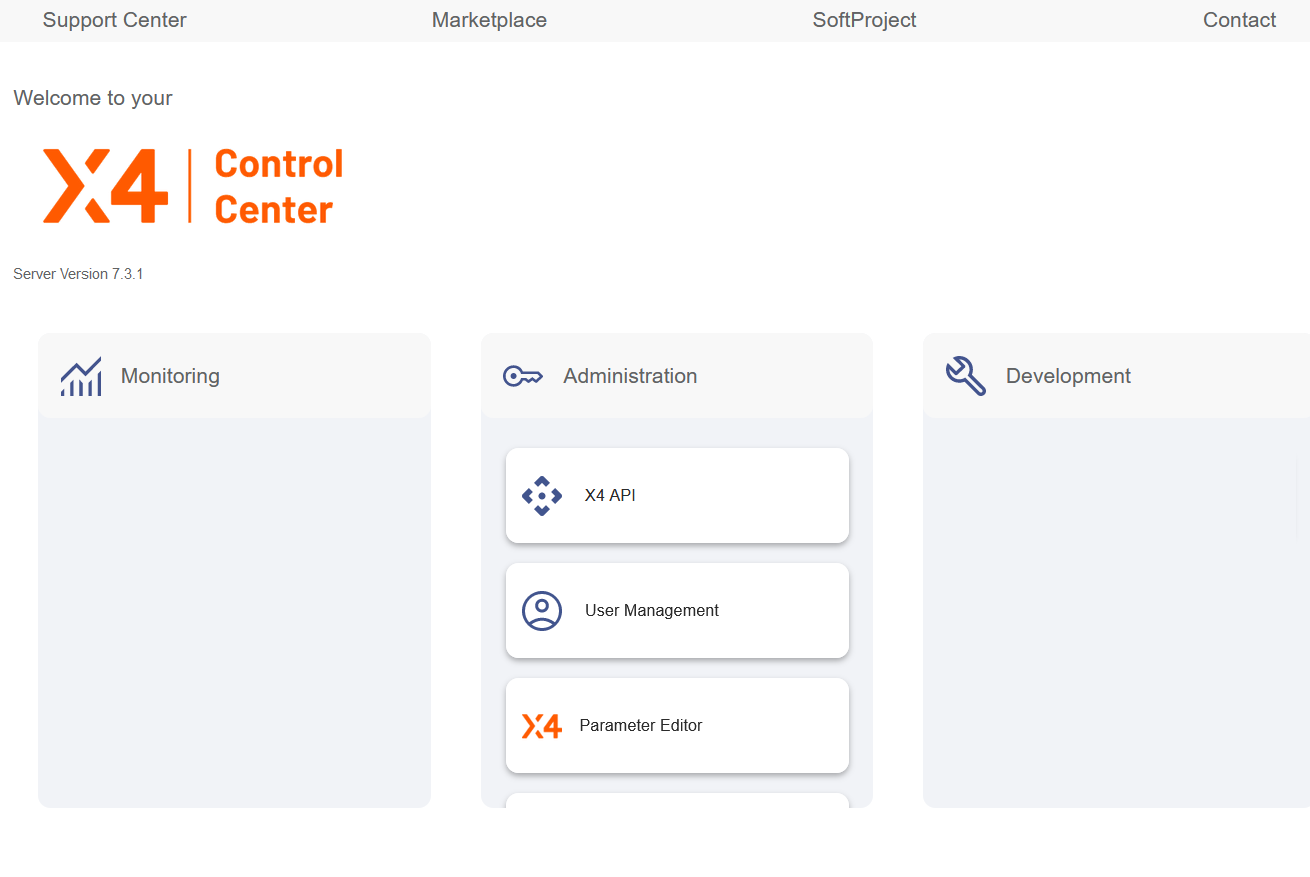Expand the Monitoring section title
The image size is (1310, 877).
pos(170,376)
